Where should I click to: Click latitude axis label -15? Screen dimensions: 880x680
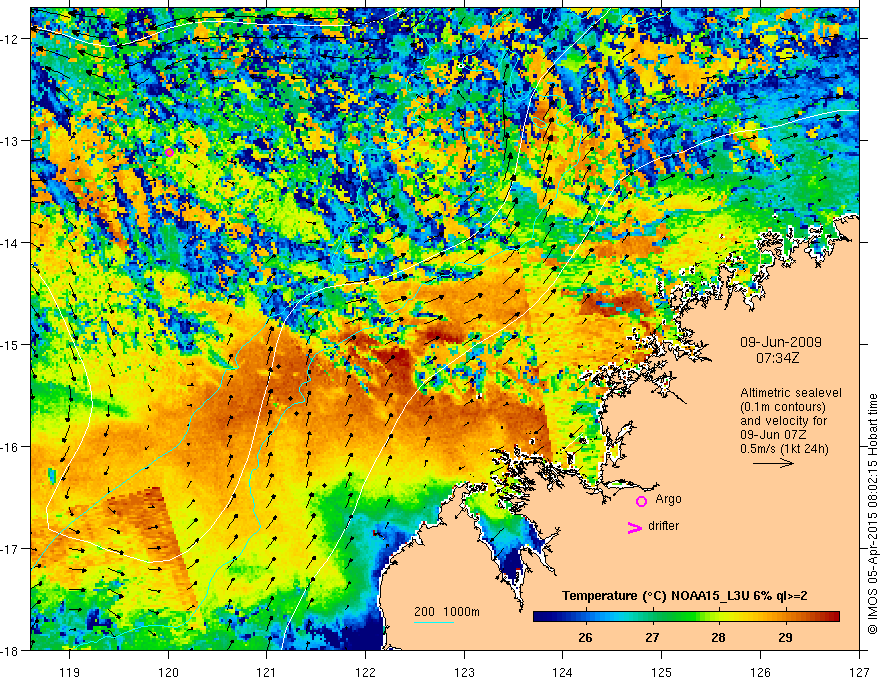pos(10,344)
